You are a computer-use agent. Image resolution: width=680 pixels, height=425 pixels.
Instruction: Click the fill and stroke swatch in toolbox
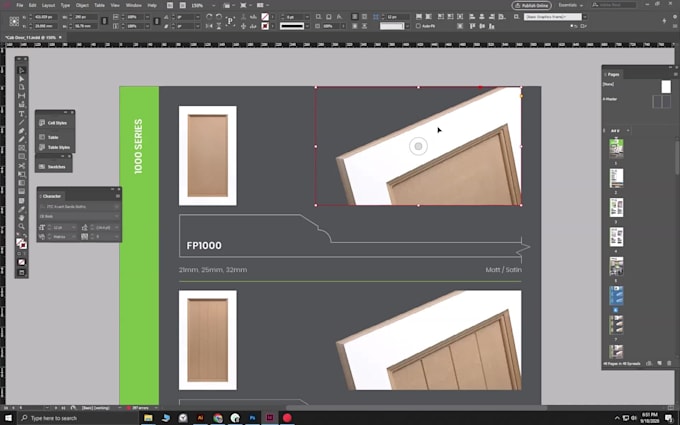coord(21,244)
